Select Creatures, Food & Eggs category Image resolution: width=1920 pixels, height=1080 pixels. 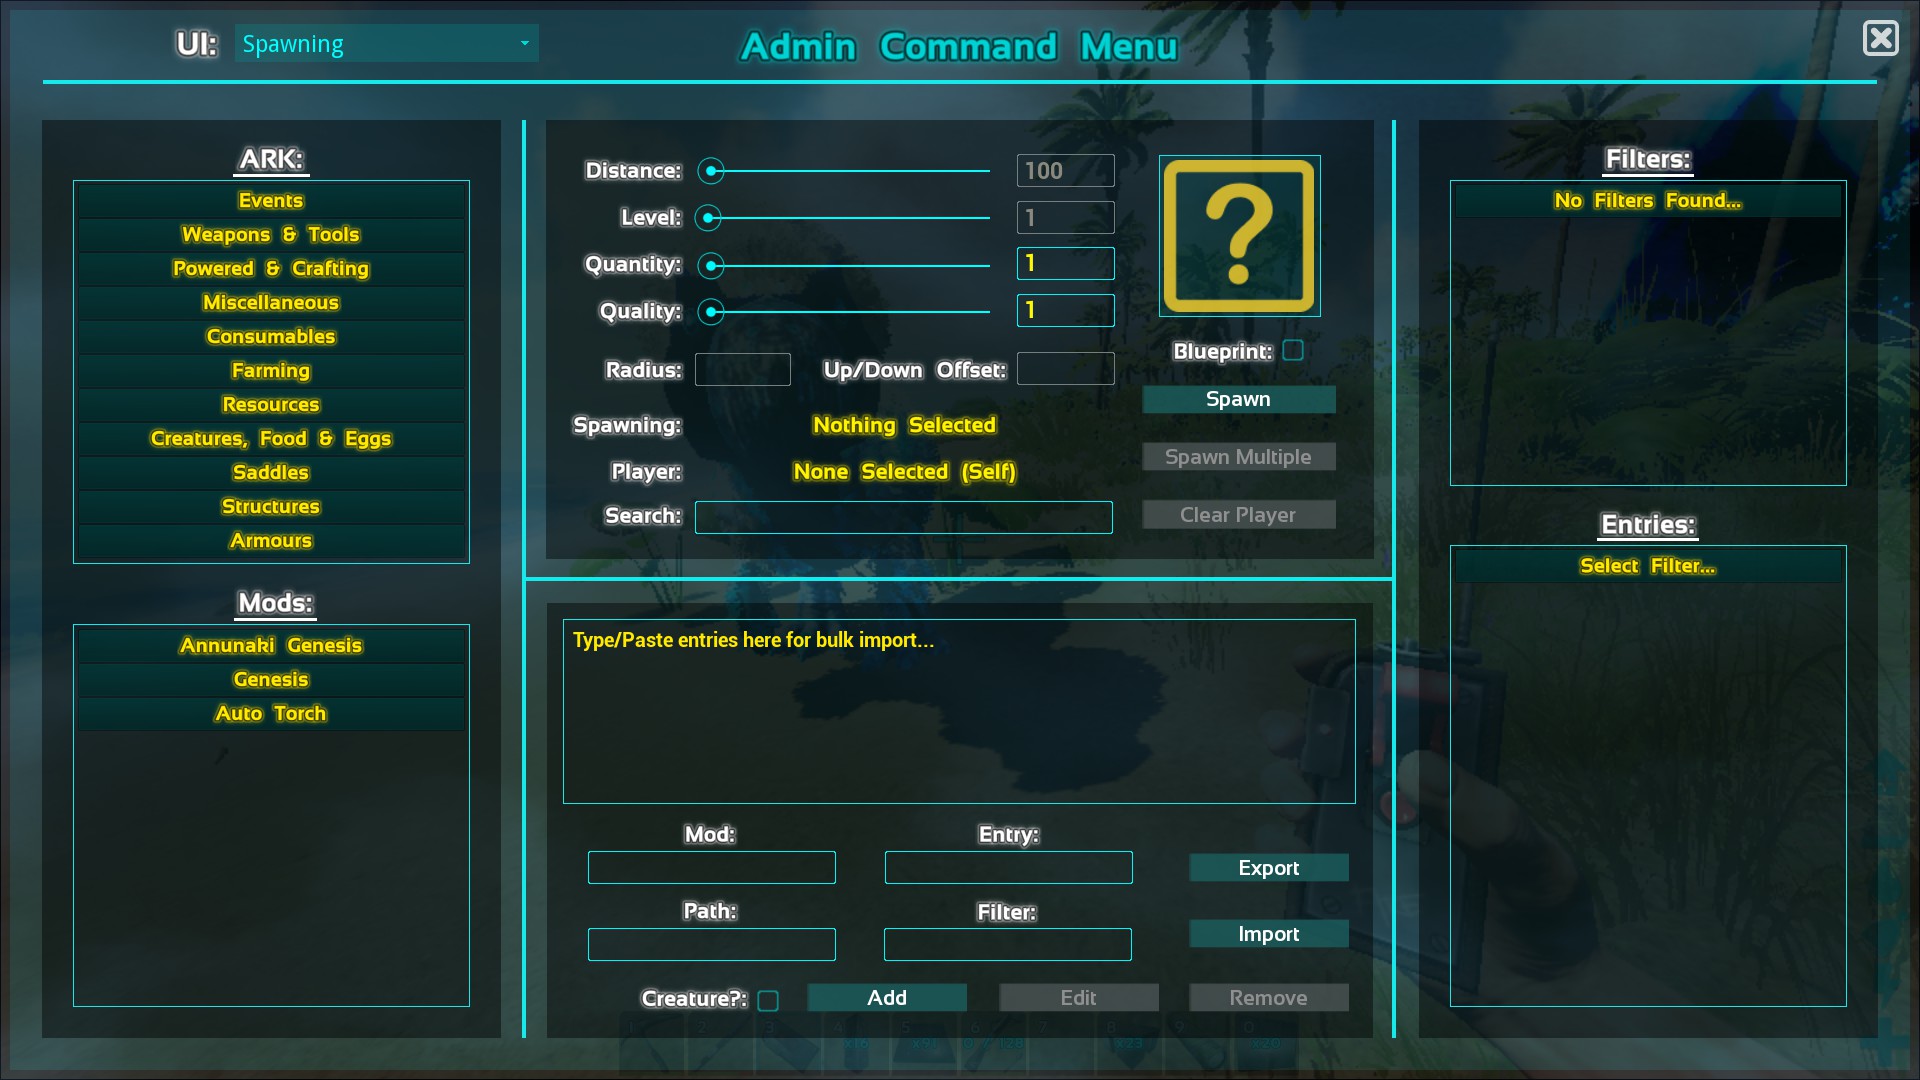[270, 438]
